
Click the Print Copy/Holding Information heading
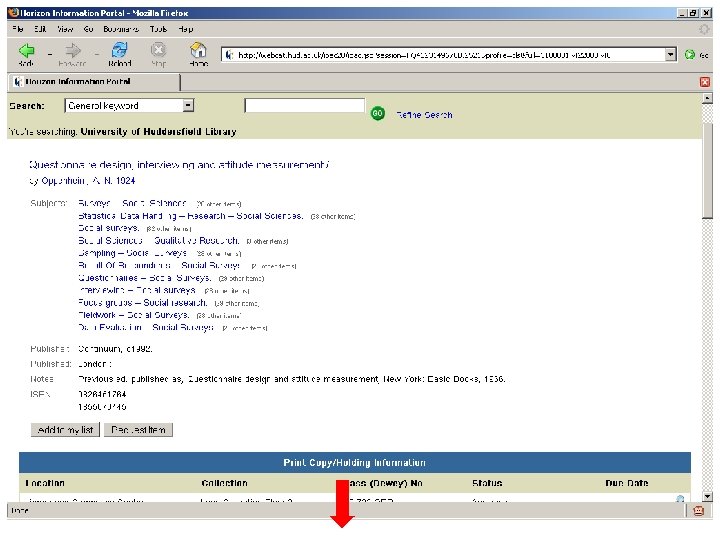click(354, 462)
